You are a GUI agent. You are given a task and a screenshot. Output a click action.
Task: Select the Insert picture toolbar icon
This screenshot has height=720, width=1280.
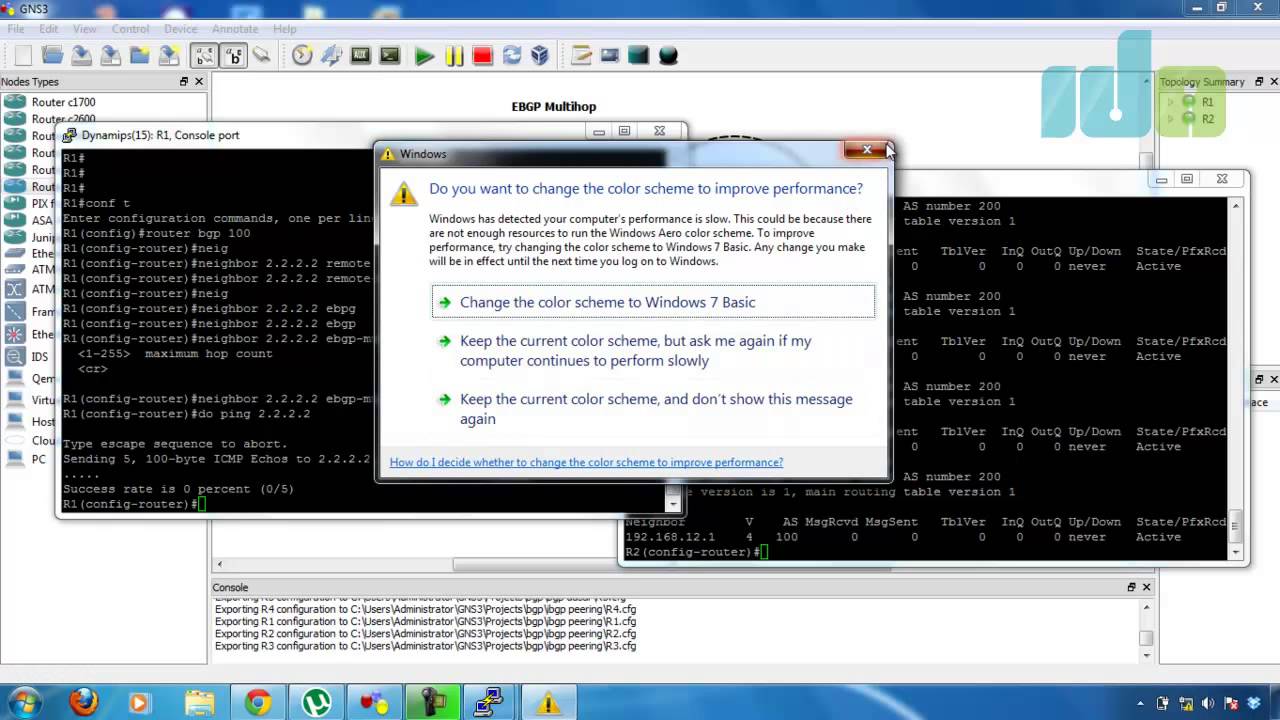609,56
